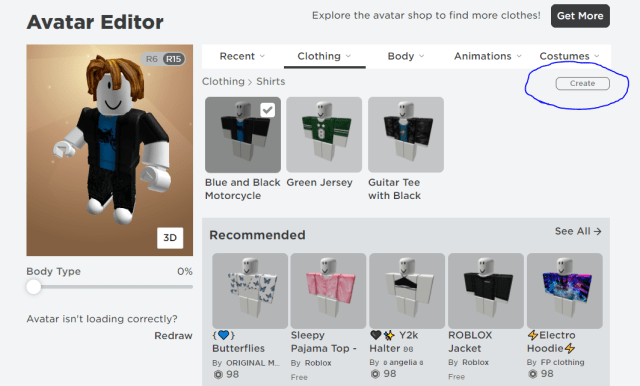Equip the Green Jersey shirt thumbnail
Viewport: 640px width, 386px height.
[324, 135]
